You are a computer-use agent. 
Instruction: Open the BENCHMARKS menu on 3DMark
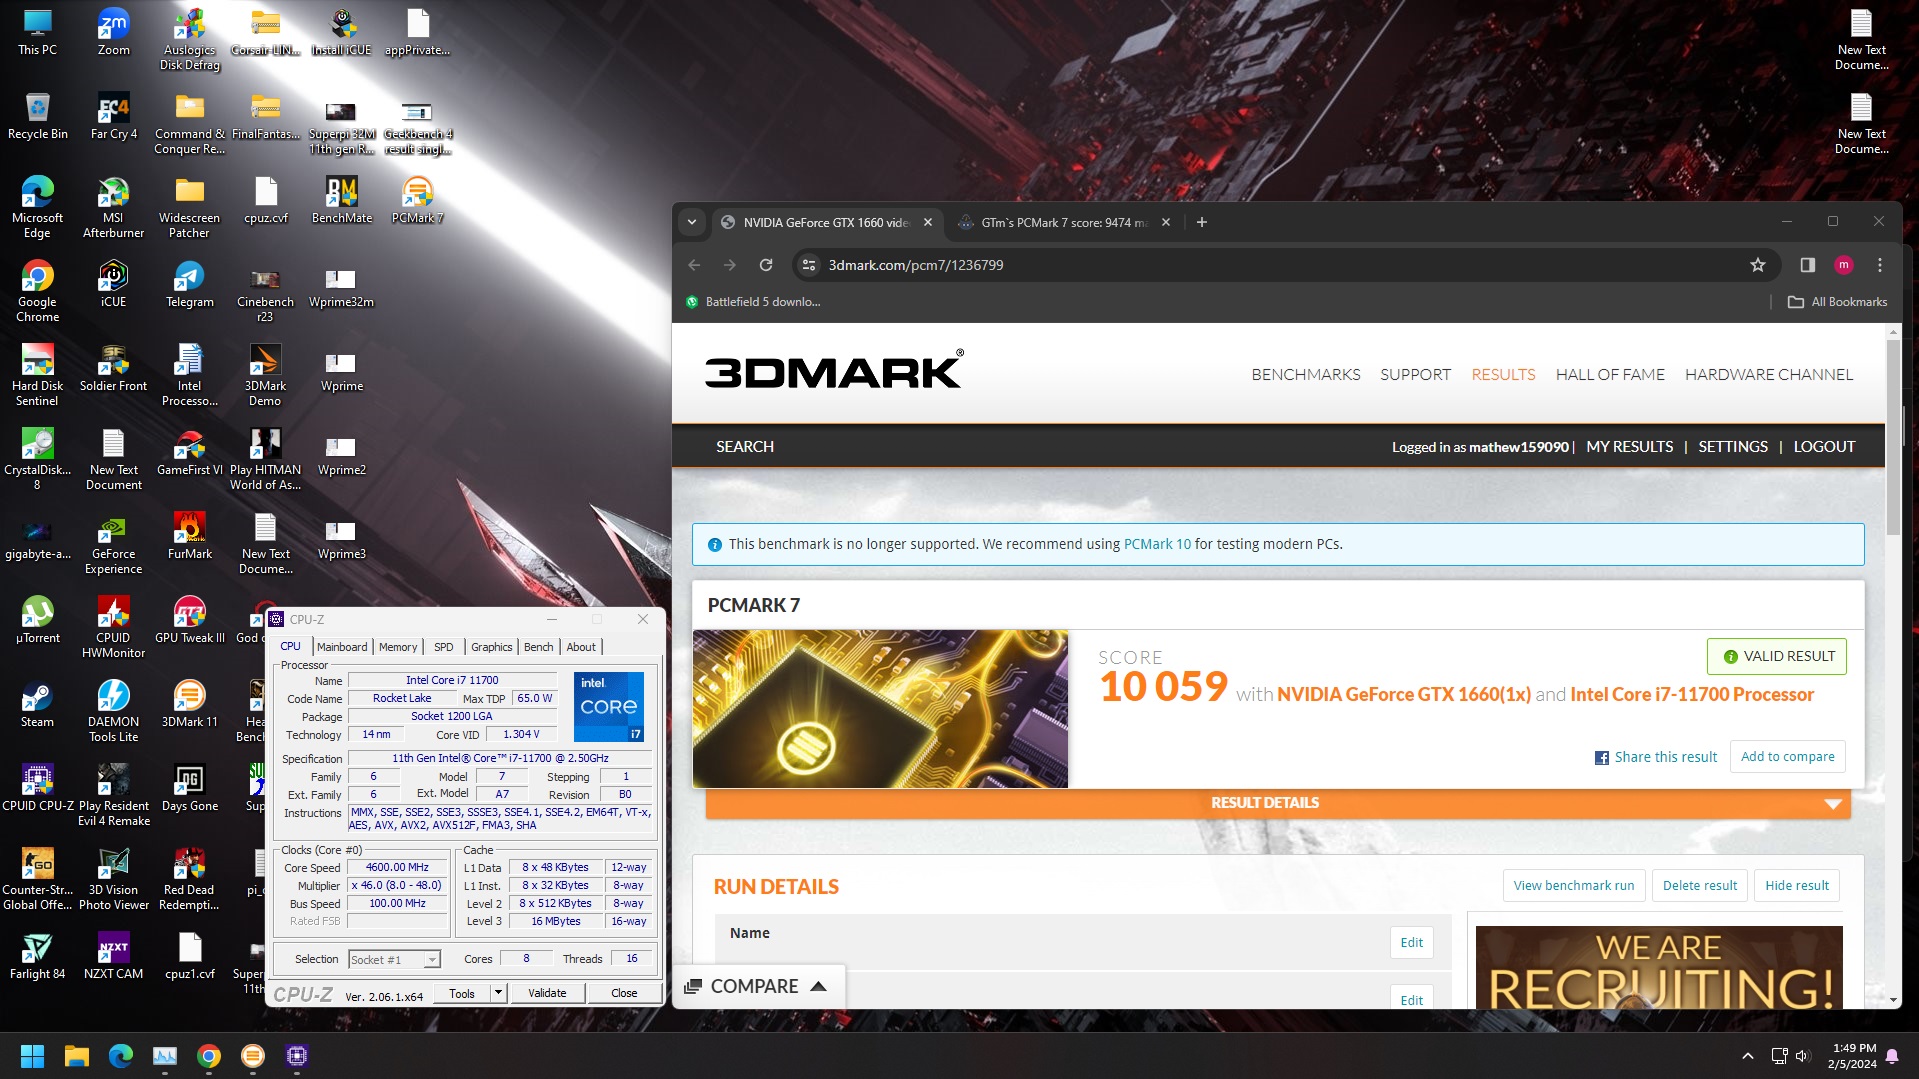tap(1305, 374)
